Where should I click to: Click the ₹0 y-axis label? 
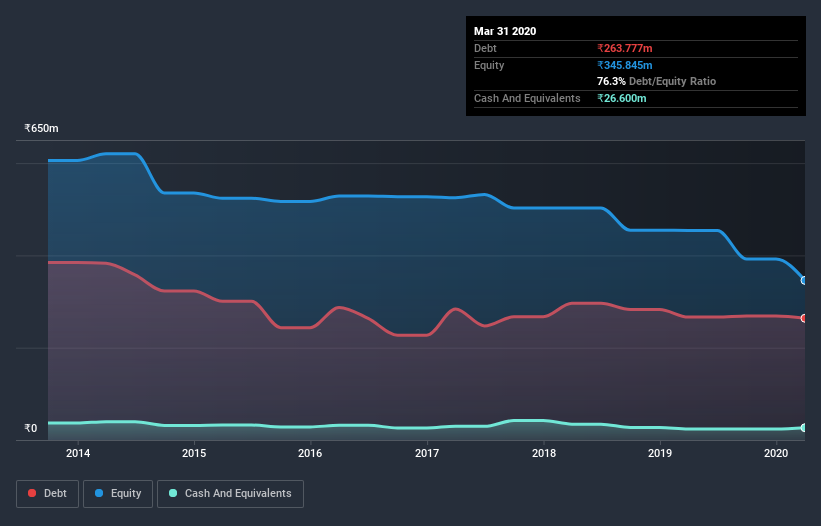point(31,428)
